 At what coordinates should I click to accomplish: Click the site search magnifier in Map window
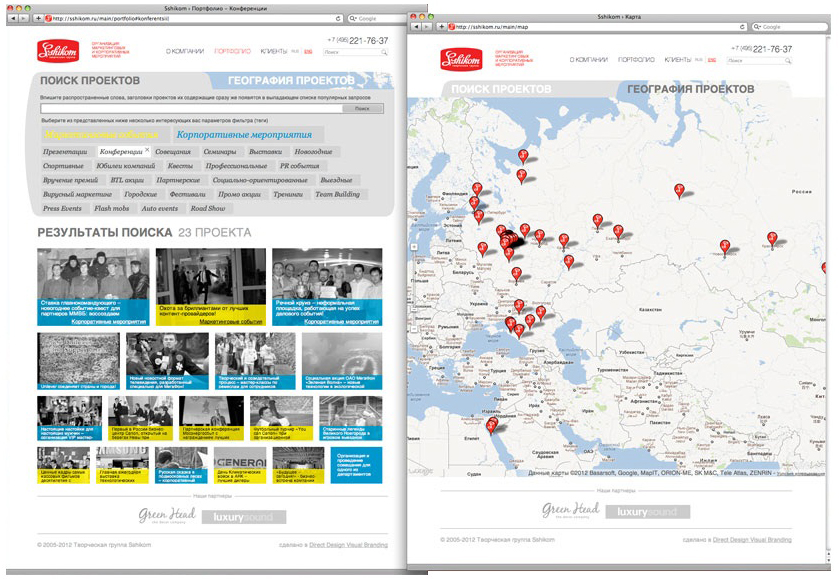788,61
